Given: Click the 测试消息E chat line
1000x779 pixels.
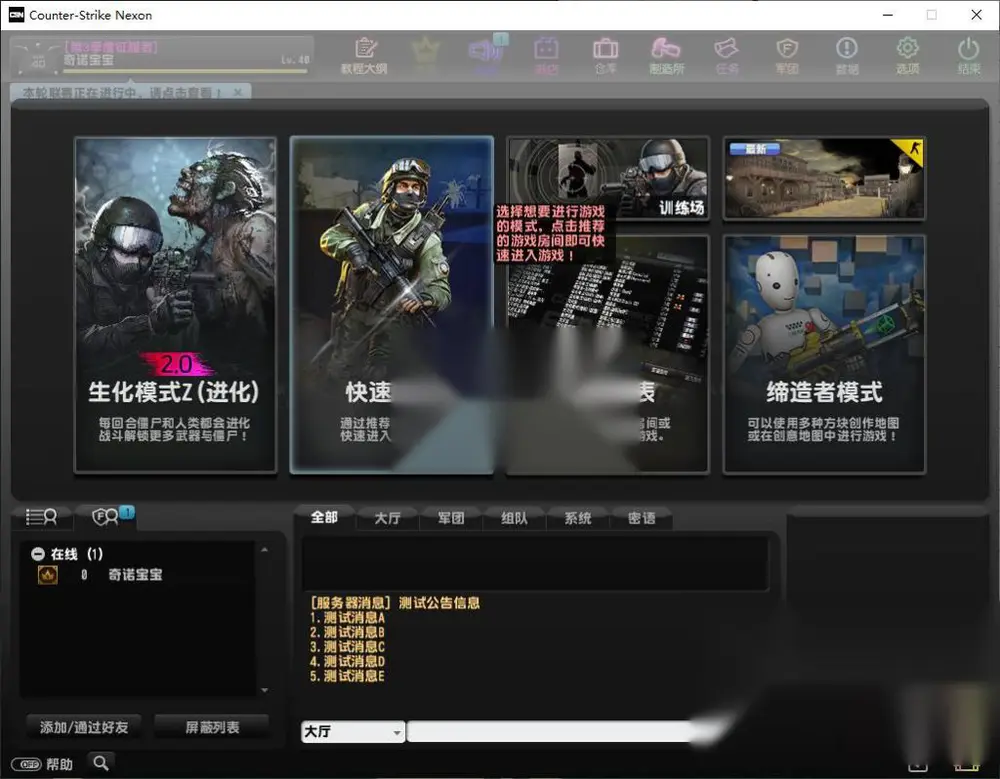Looking at the screenshot, I should [348, 676].
